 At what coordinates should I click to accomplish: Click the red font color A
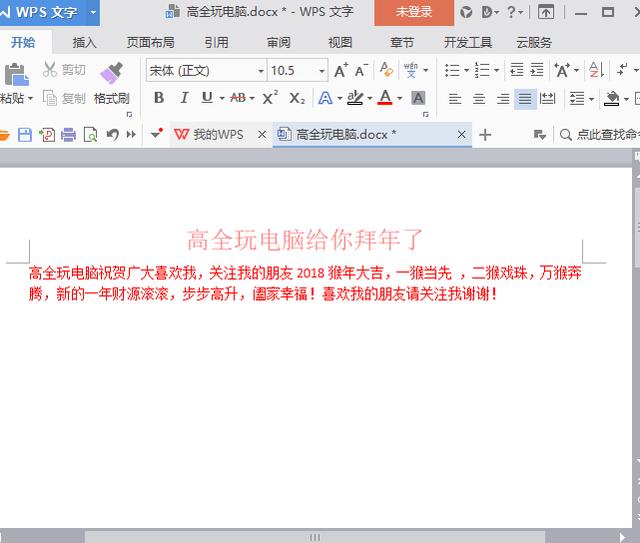385,98
